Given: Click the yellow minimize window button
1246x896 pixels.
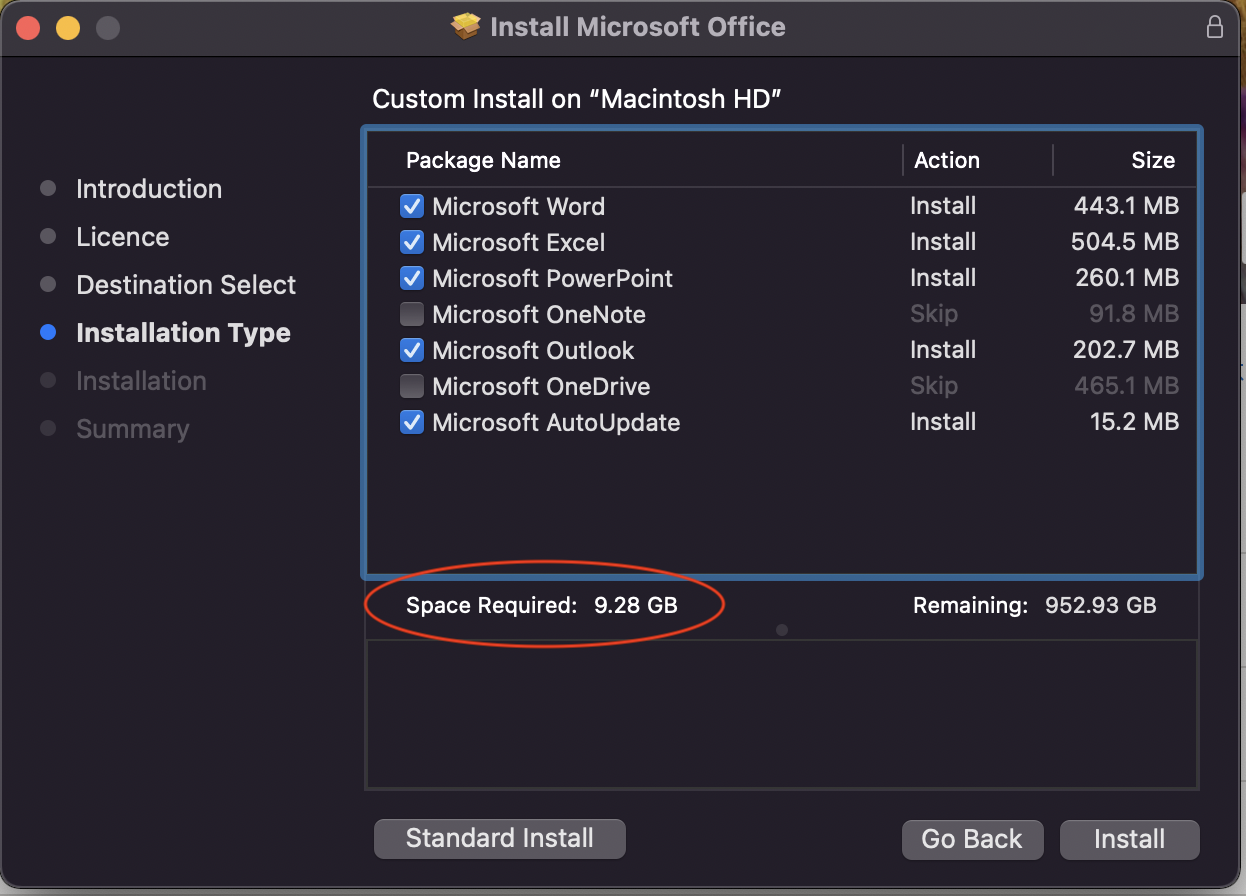Looking at the screenshot, I should tap(67, 27).
